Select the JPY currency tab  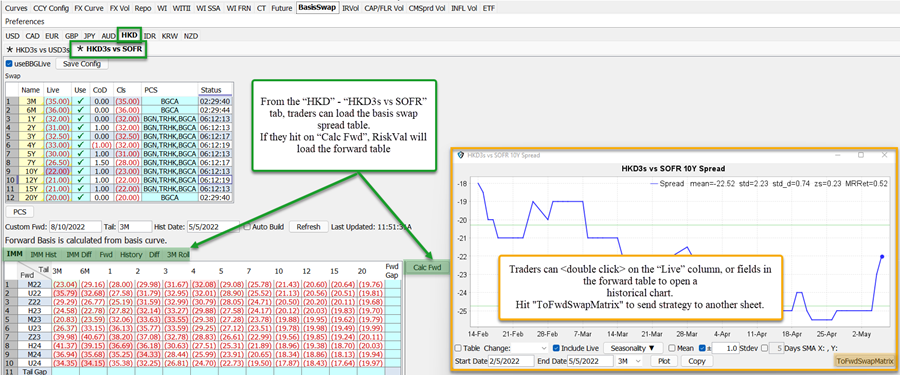pos(90,36)
